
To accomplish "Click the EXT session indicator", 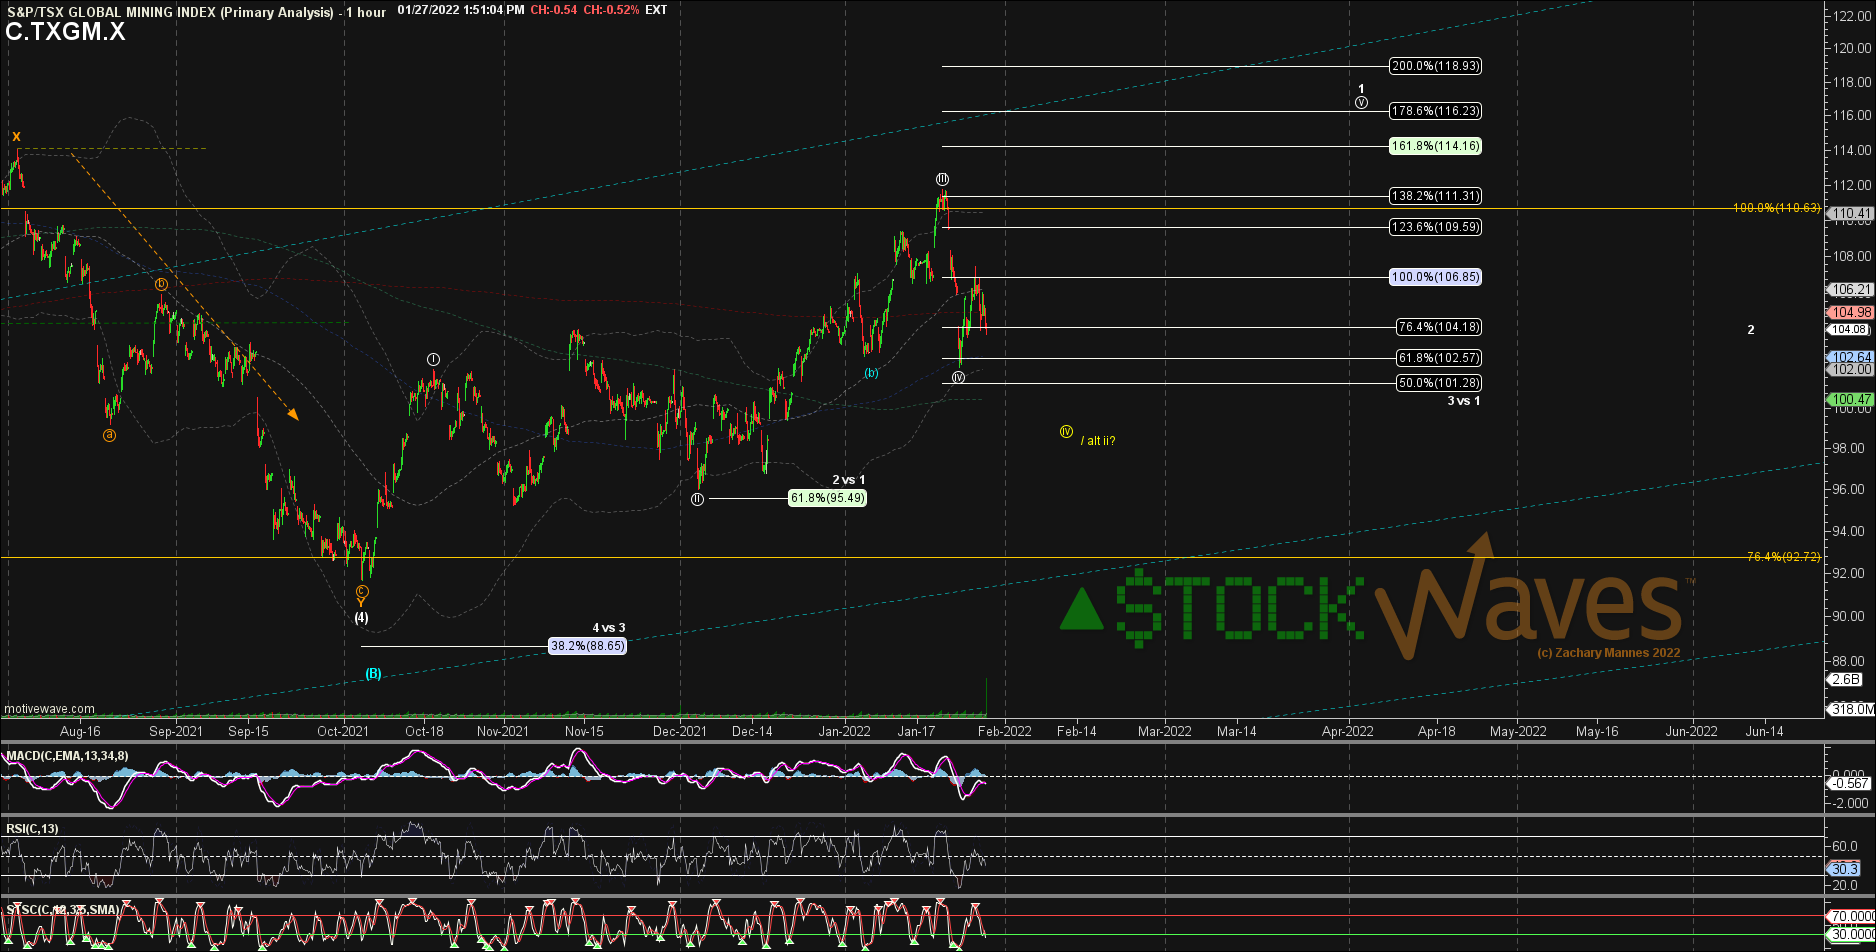I will point(656,10).
